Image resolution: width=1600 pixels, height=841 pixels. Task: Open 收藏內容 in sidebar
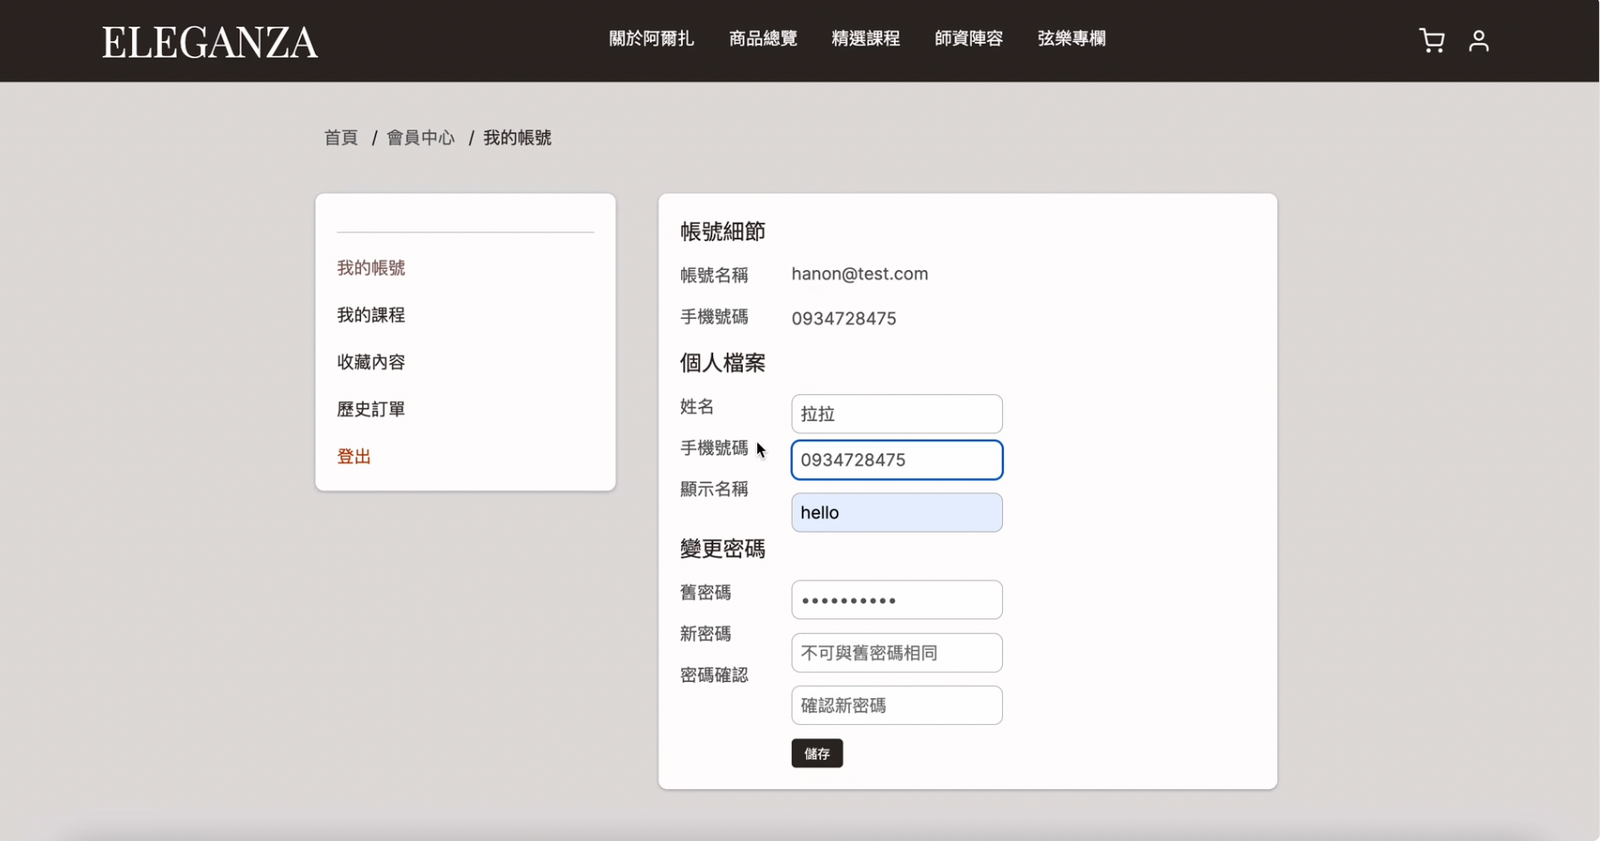click(371, 362)
